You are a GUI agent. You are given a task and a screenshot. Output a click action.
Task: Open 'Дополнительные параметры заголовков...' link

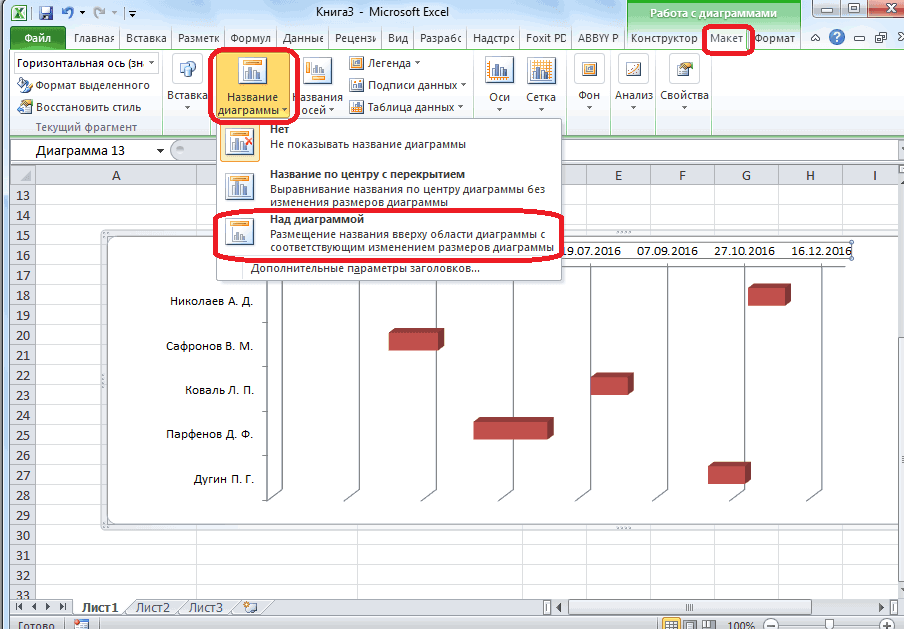[365, 268]
